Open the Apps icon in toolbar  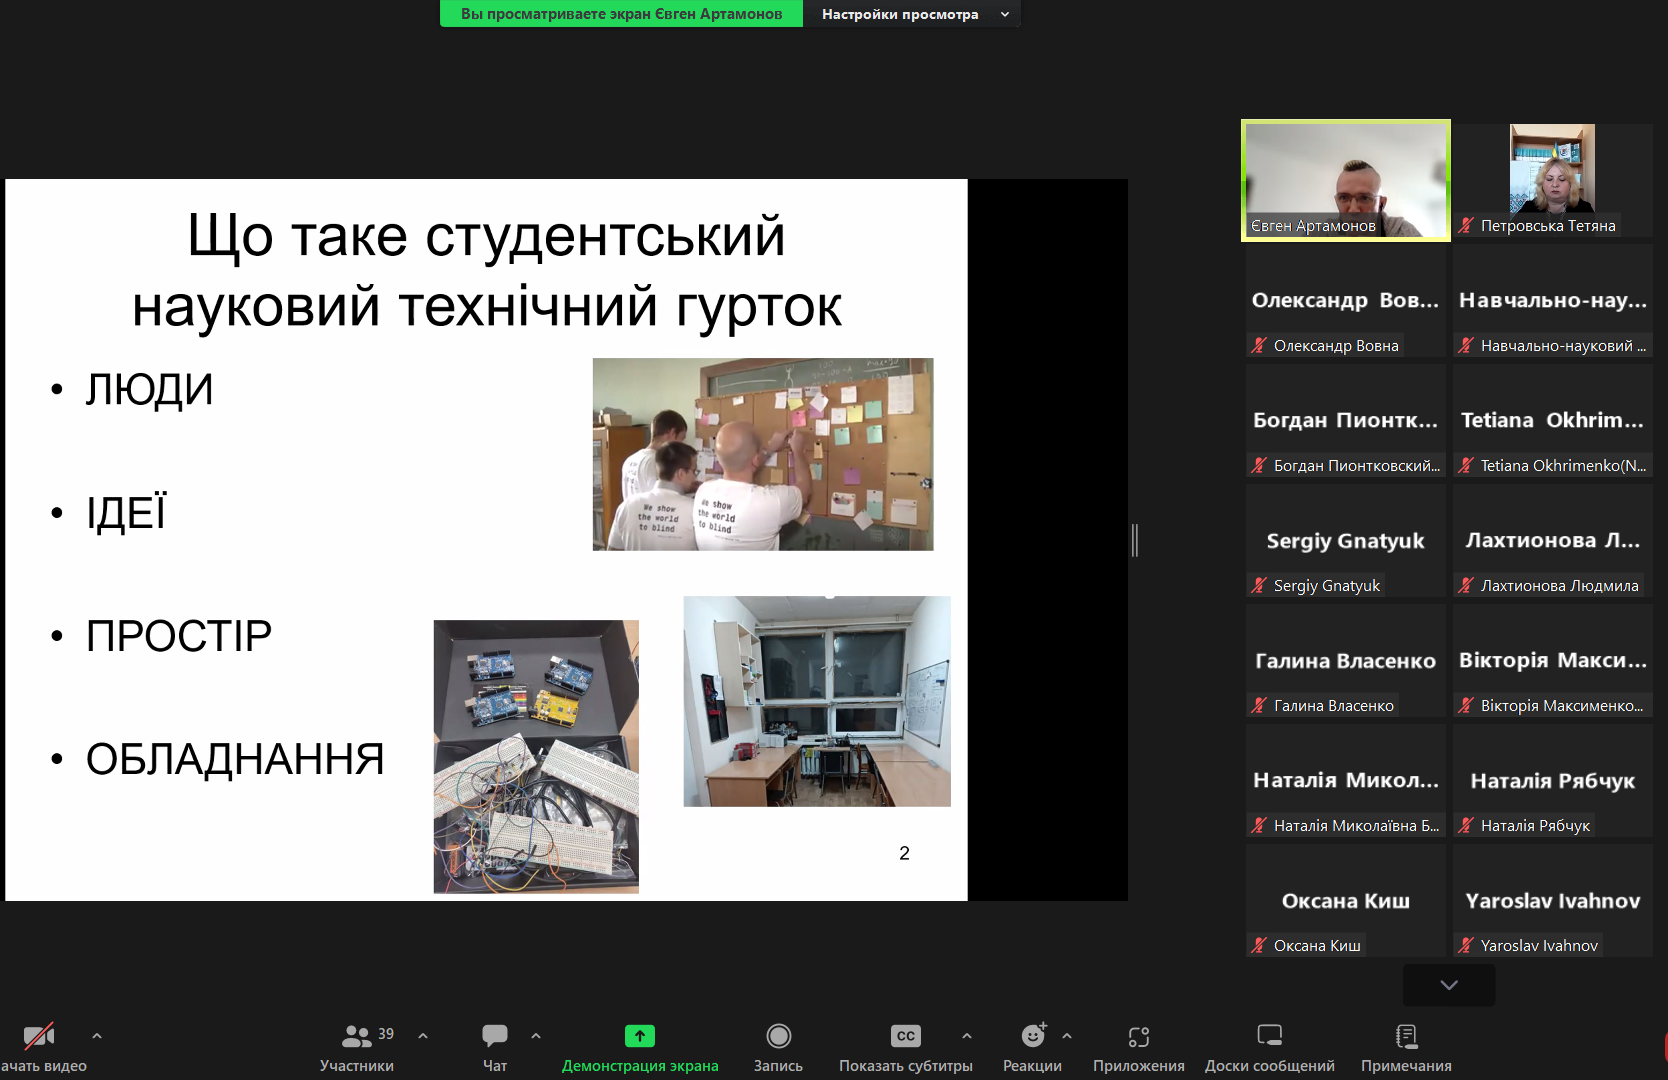(1138, 1036)
